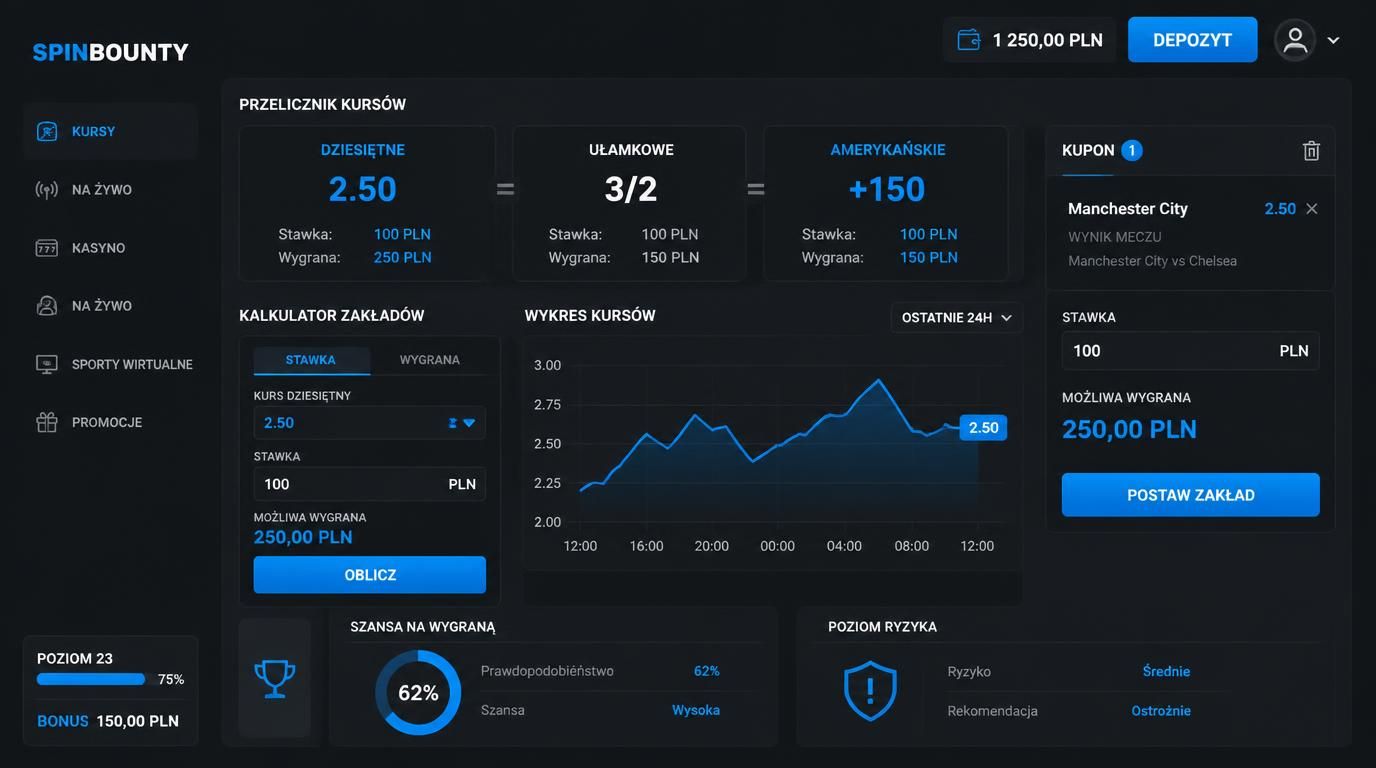
Task: Open the Ostatnie 24H range dropdown
Action: (957, 317)
